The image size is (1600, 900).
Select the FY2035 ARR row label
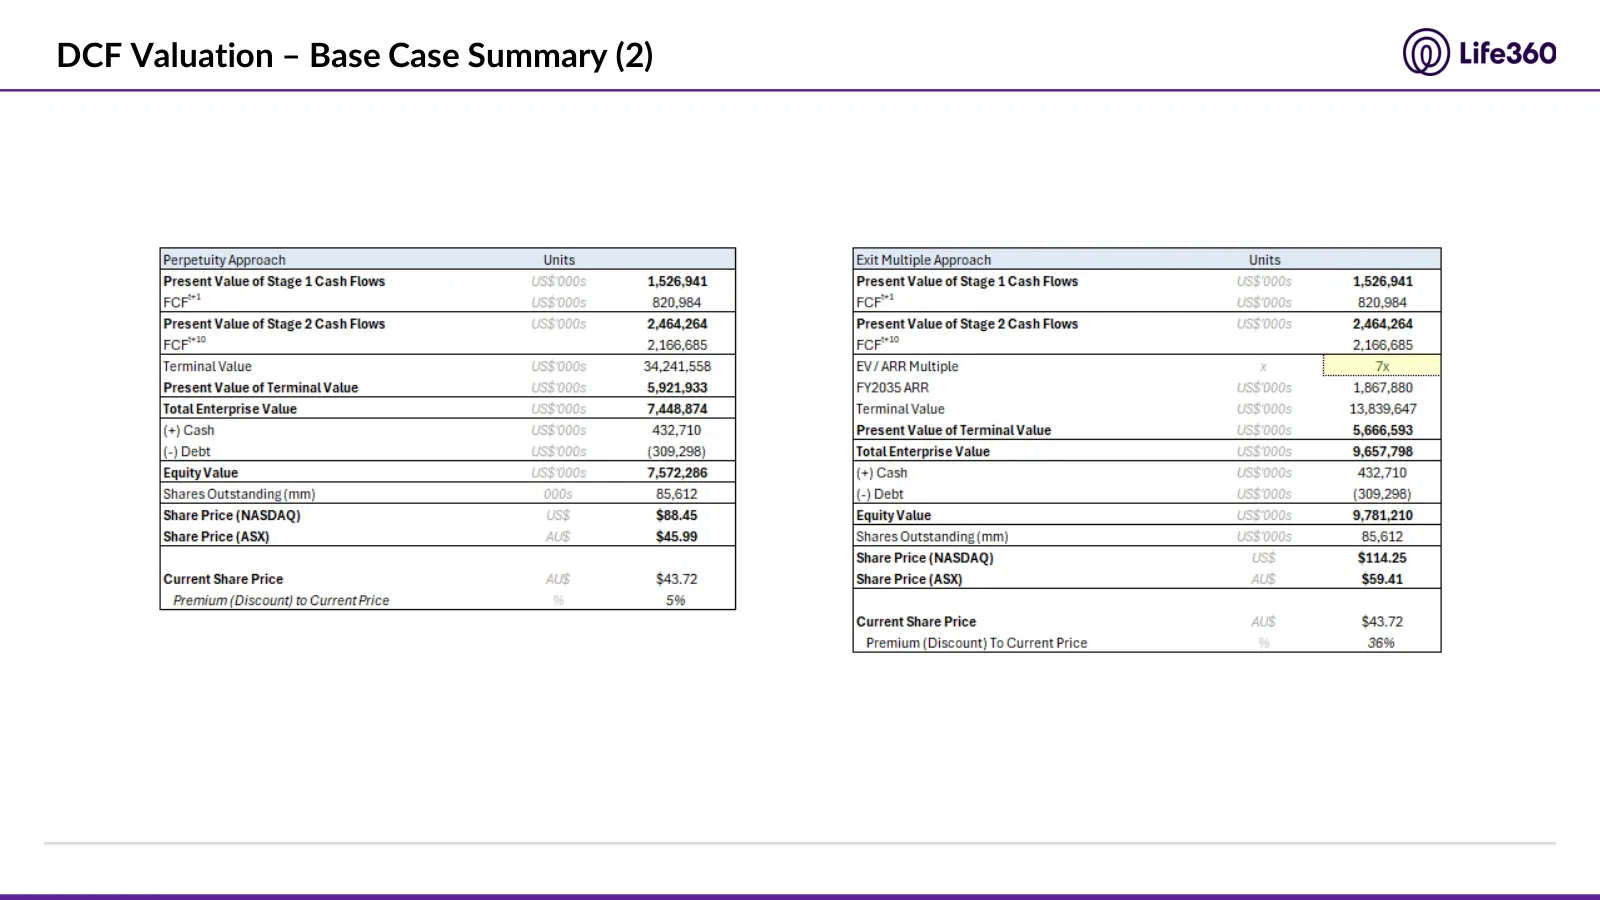coord(892,388)
